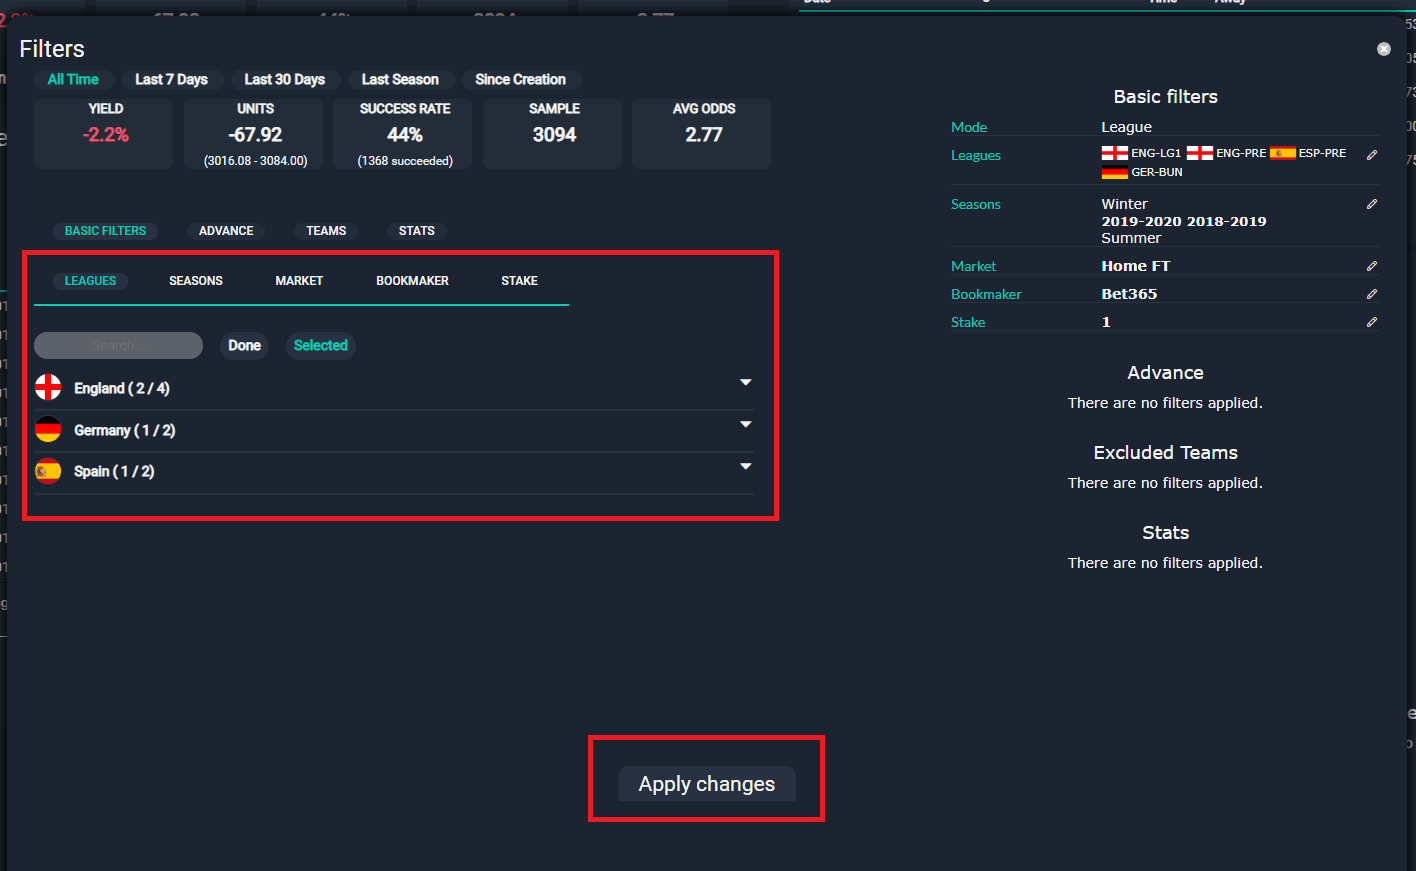Close the Filters dialog
1416x871 pixels.
click(1384, 49)
